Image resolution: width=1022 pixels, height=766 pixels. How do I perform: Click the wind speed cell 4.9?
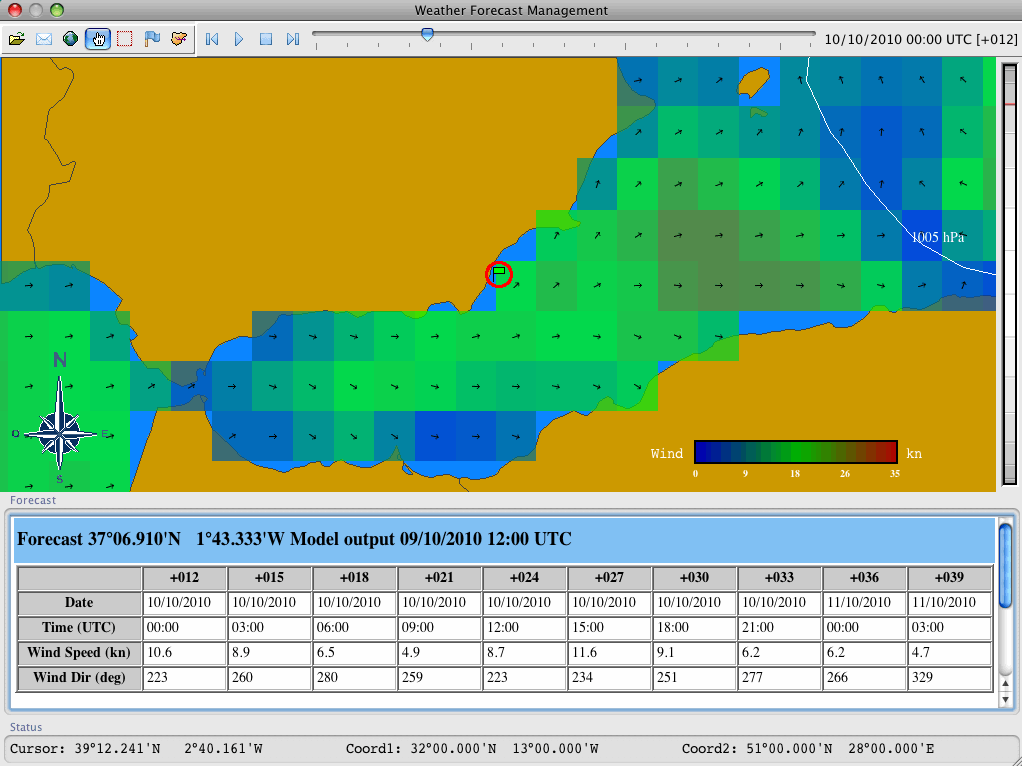[x=439, y=653]
